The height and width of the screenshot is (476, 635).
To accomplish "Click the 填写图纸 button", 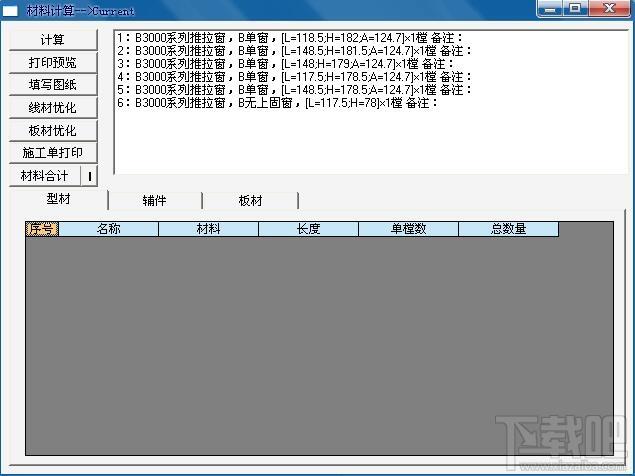I will coord(53,85).
